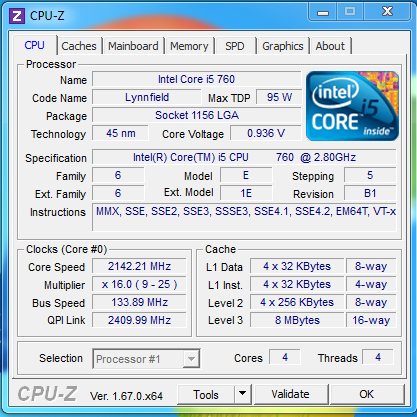Click the Validate button
The height and width of the screenshot is (417, 417).
click(x=290, y=394)
